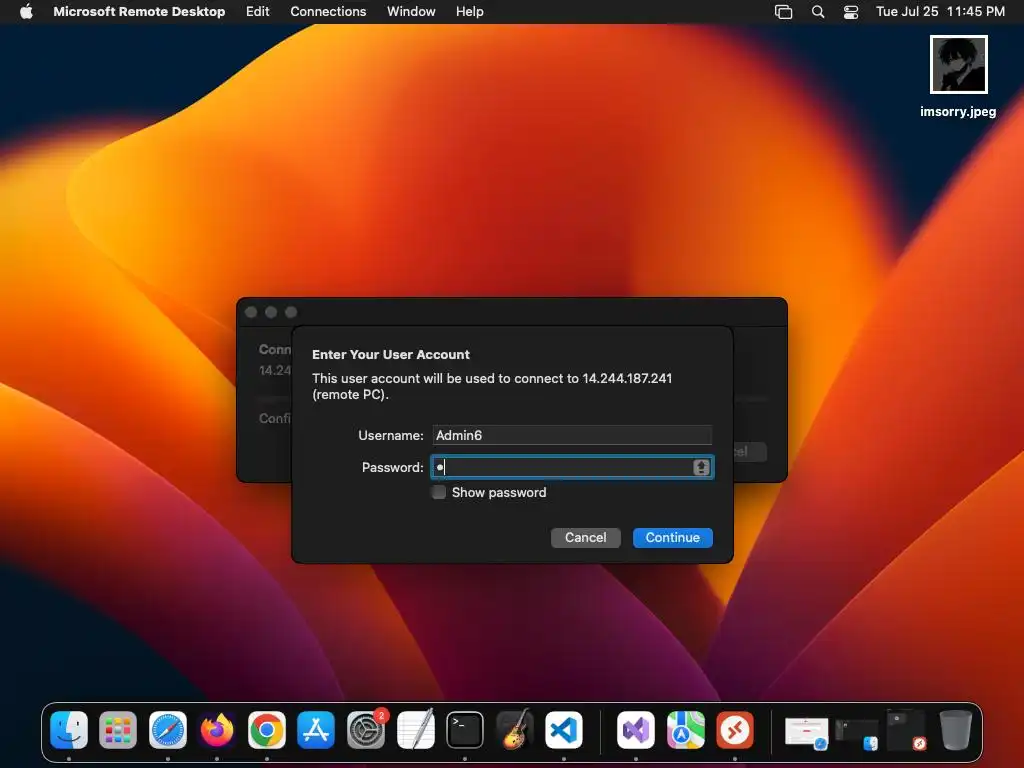Open the App Store dock icon
Image resolution: width=1024 pixels, height=768 pixels.
316,729
